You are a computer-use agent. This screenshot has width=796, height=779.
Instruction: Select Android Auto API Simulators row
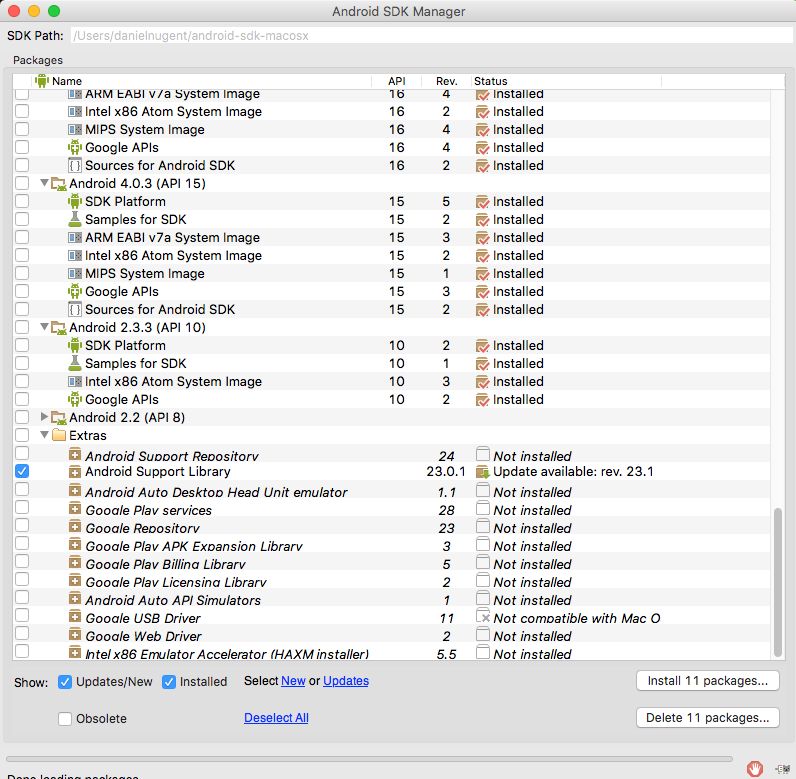[x=391, y=598]
